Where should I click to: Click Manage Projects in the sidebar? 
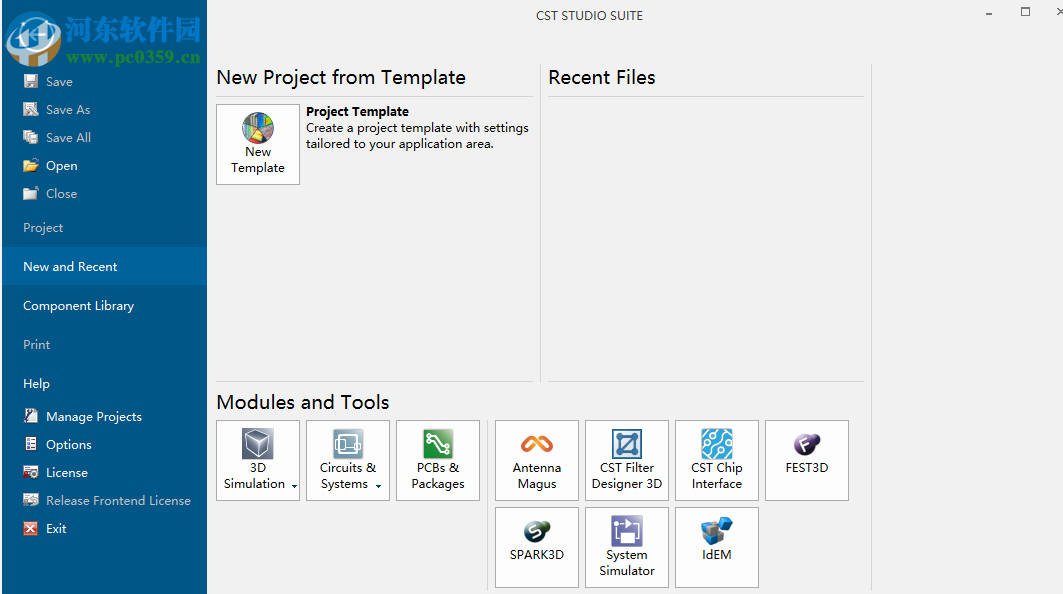point(93,417)
